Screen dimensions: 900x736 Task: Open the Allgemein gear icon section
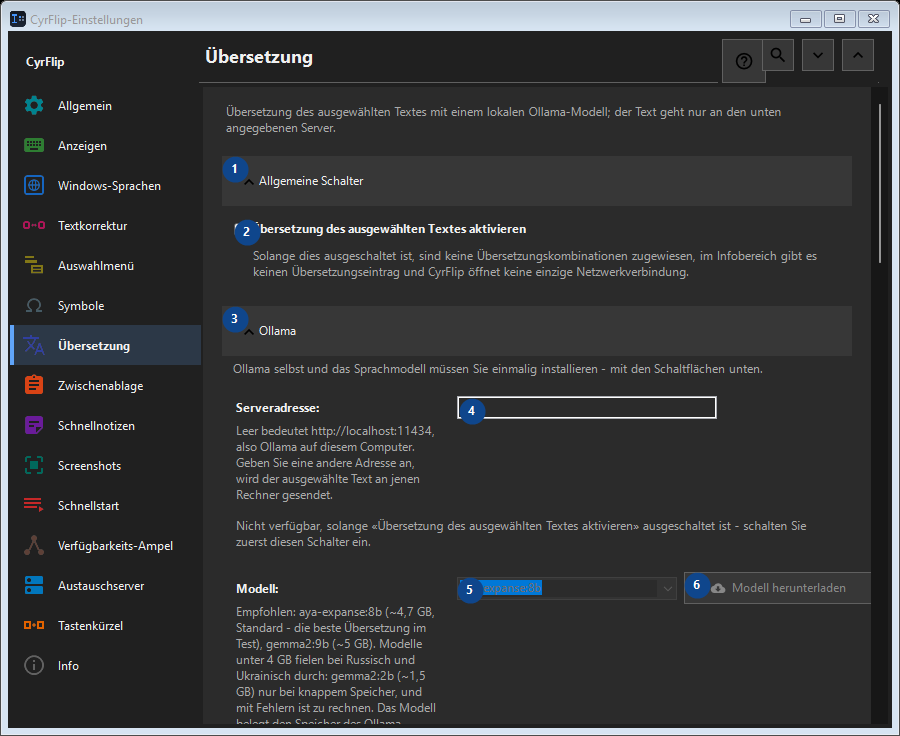pyautogui.click(x=34, y=106)
